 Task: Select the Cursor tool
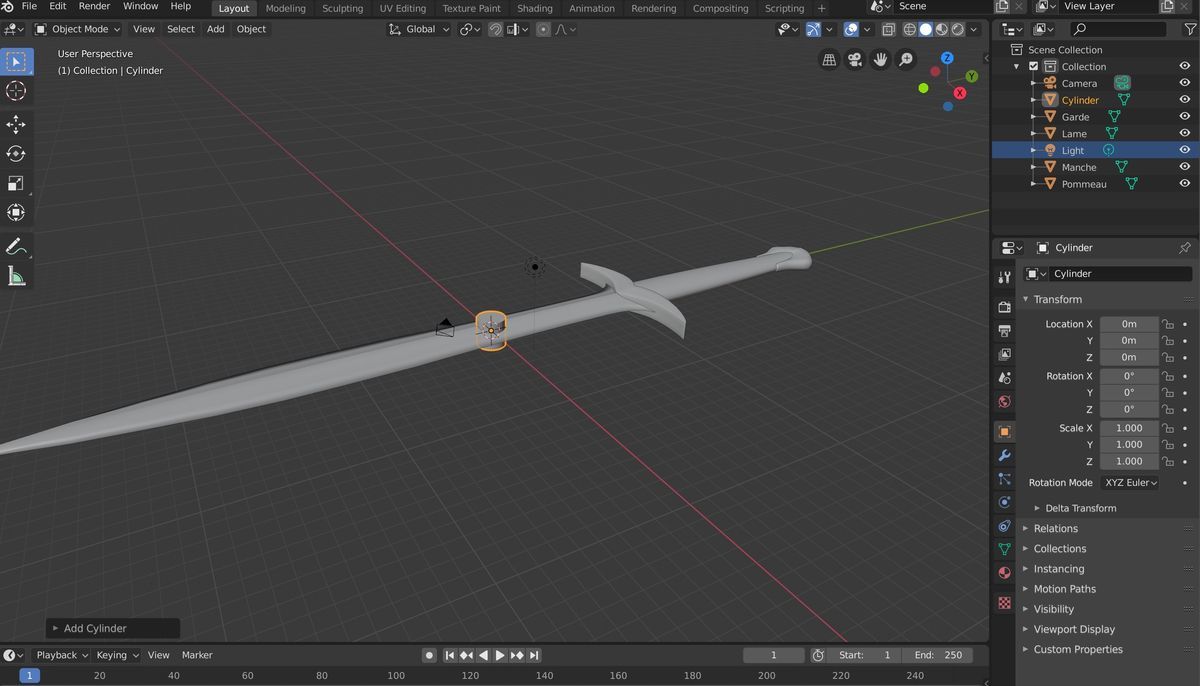16,91
